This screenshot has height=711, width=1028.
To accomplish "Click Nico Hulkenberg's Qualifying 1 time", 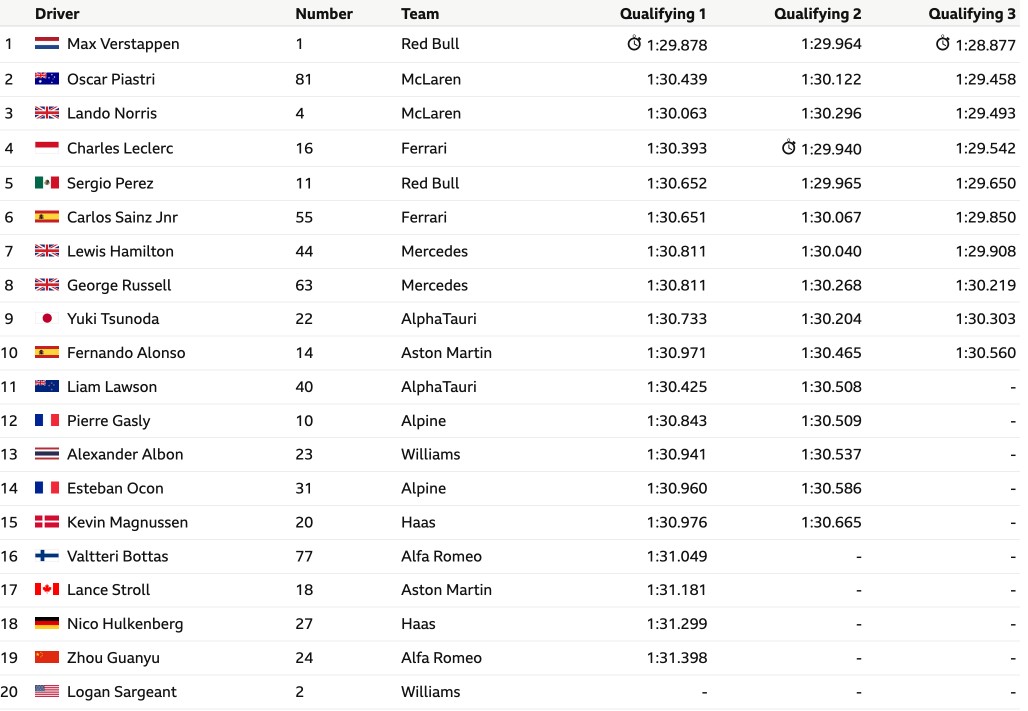I will tap(677, 624).
